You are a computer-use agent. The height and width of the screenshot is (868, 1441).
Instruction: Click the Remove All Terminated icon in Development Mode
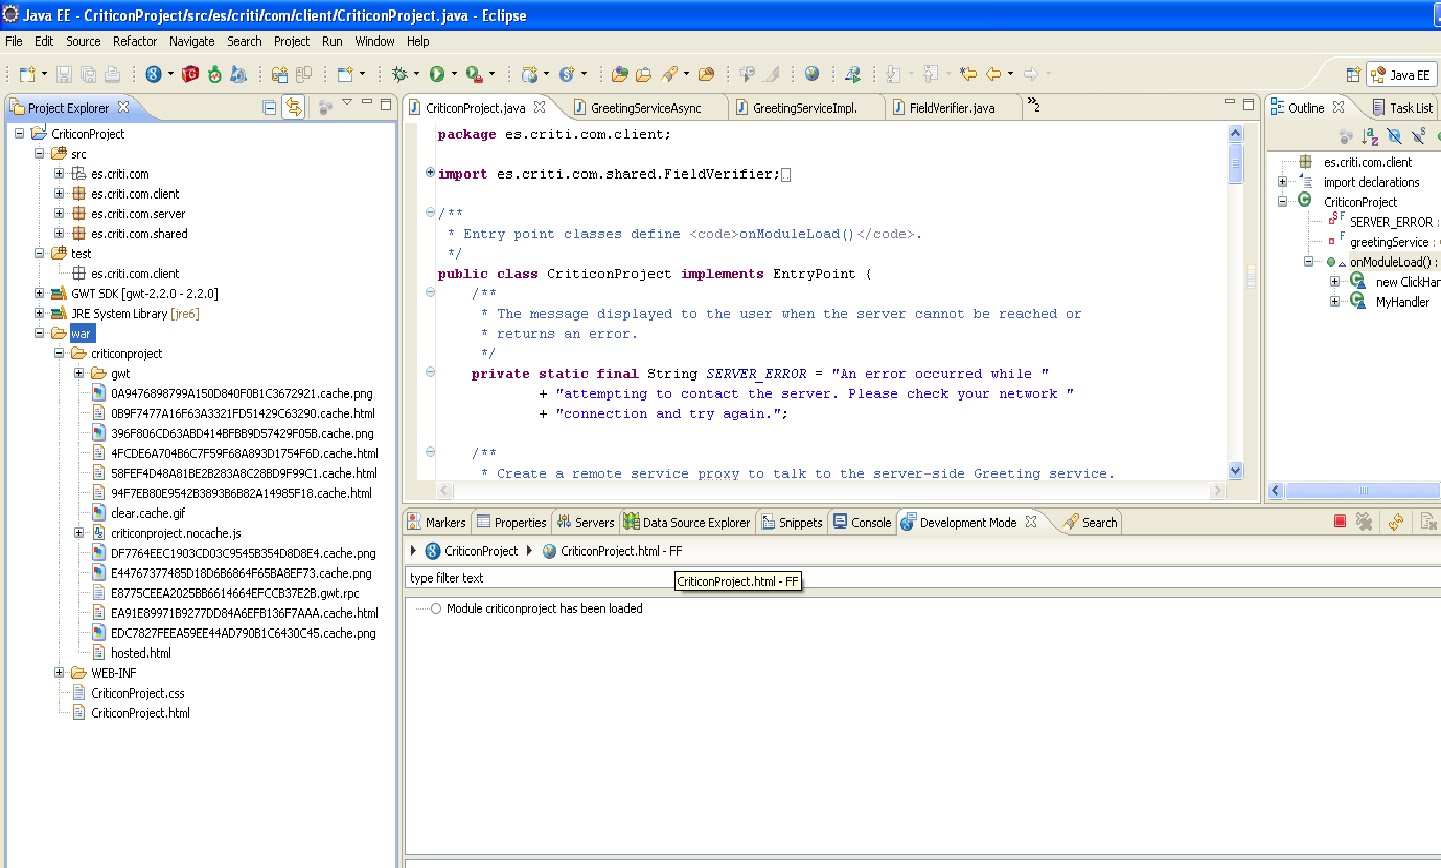click(x=1364, y=521)
